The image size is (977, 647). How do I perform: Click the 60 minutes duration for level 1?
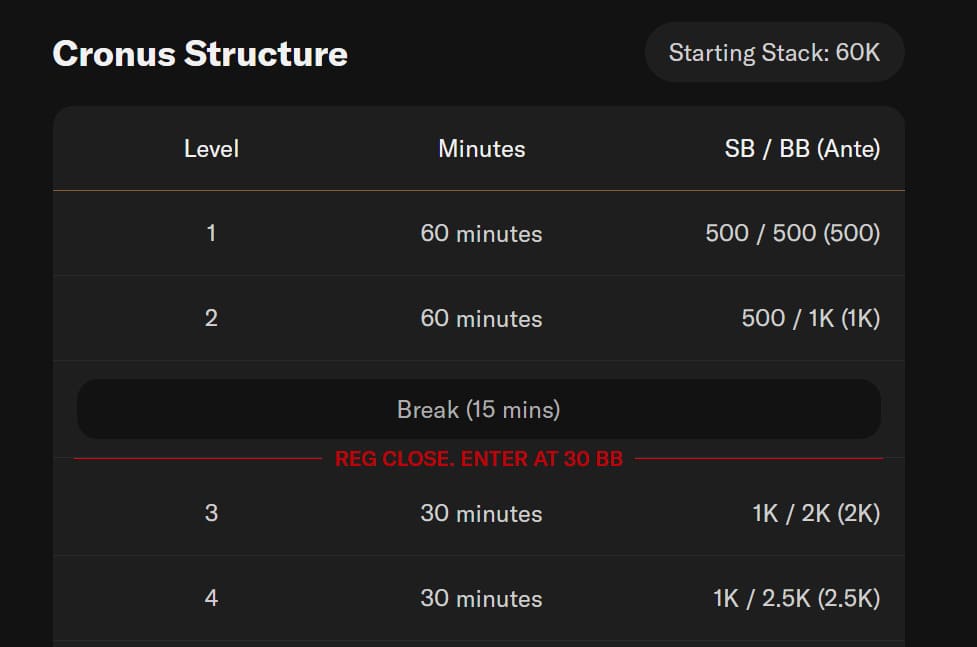coord(481,234)
